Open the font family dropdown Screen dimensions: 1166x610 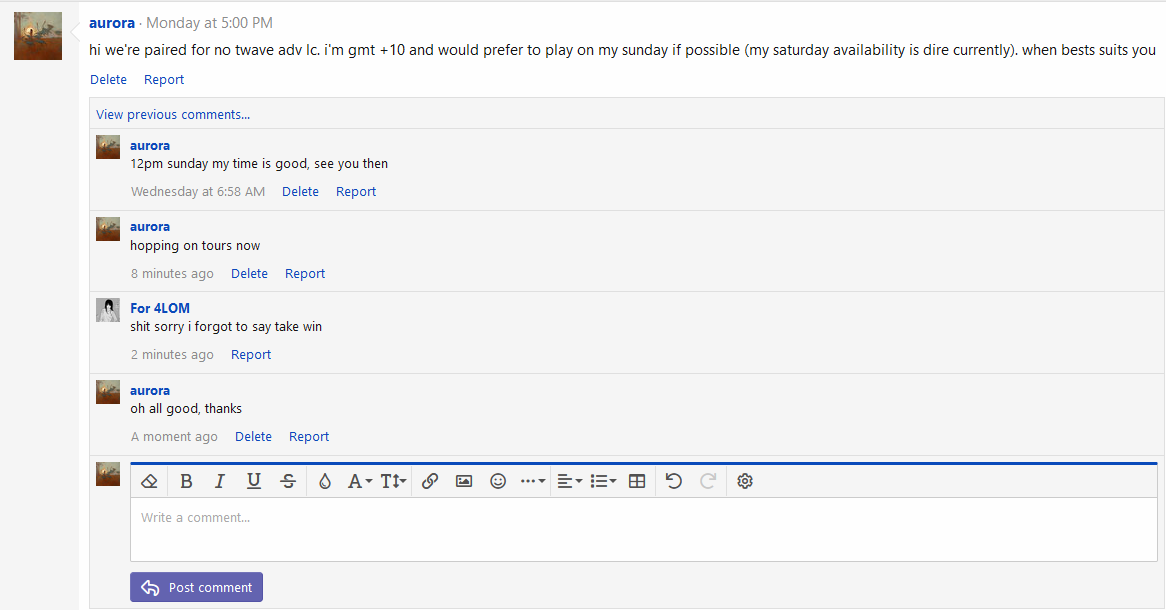click(359, 481)
